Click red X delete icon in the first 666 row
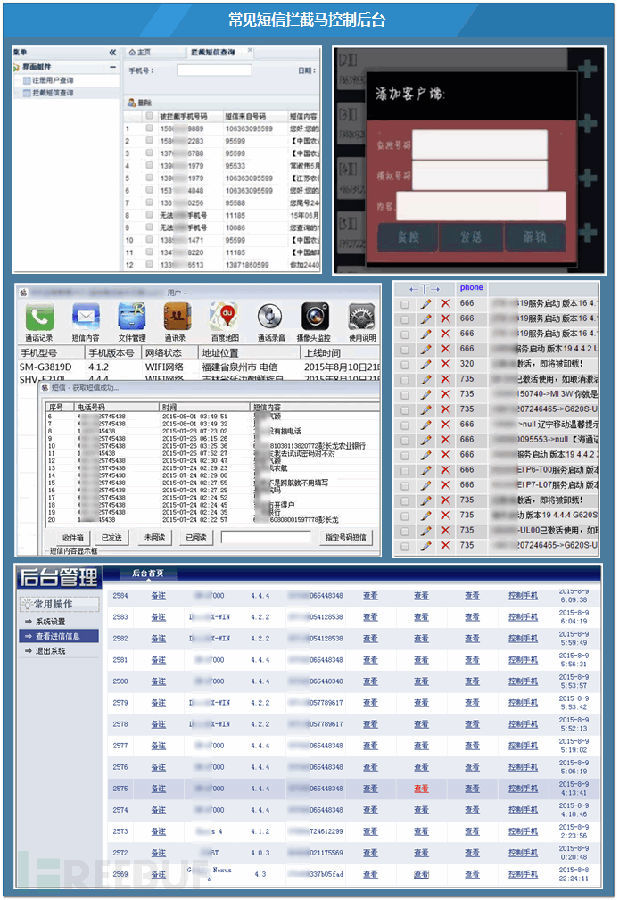The image size is (617, 900). (x=445, y=303)
